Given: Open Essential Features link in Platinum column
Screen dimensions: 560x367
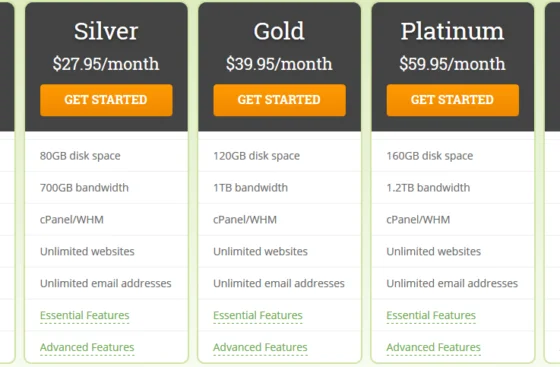Looking at the screenshot, I should [431, 316].
